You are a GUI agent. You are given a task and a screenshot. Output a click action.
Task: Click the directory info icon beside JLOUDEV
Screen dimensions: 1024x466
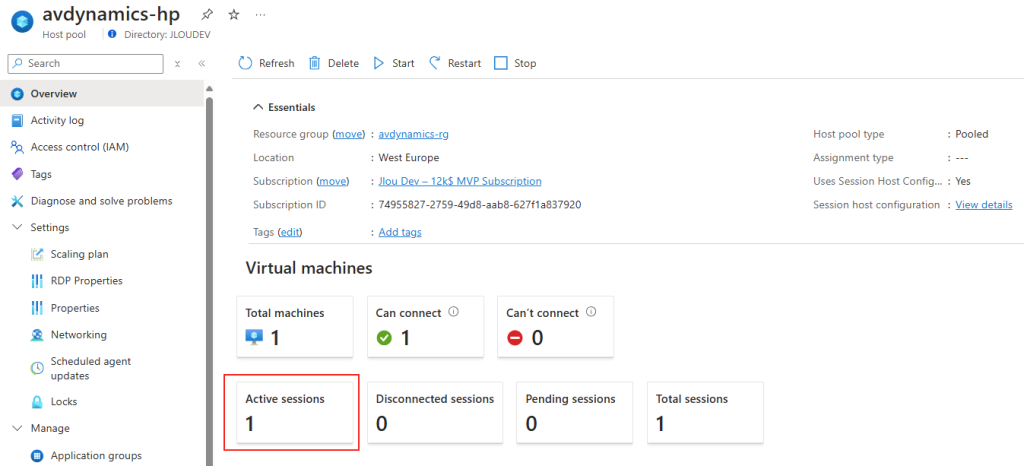pos(112,33)
